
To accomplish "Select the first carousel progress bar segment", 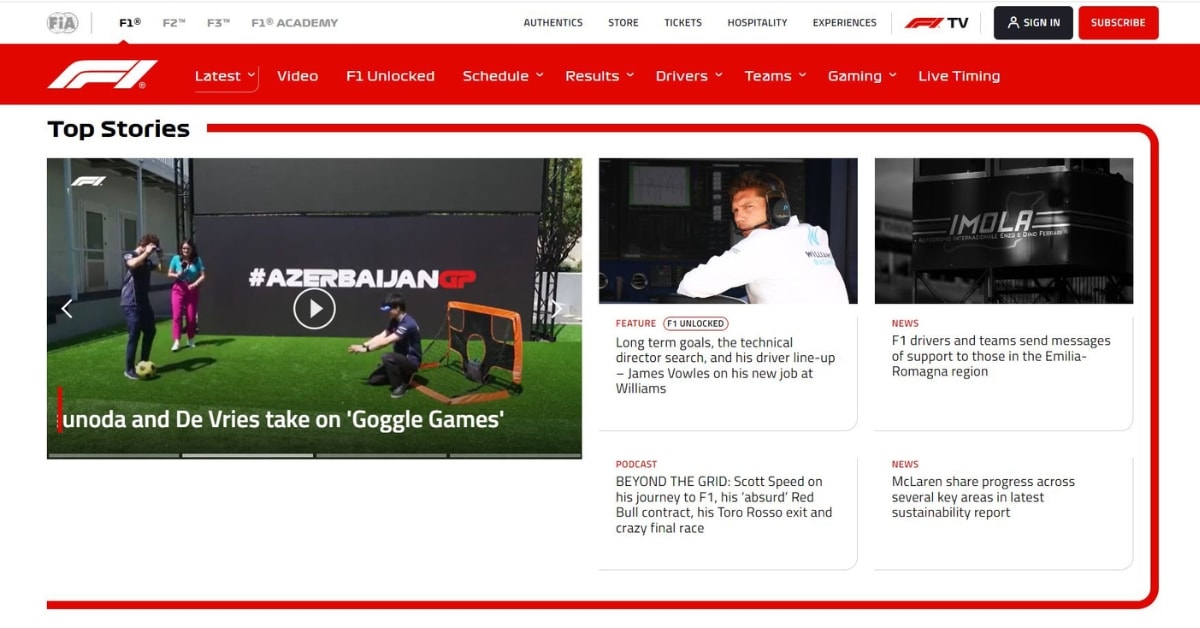I will (x=113, y=455).
